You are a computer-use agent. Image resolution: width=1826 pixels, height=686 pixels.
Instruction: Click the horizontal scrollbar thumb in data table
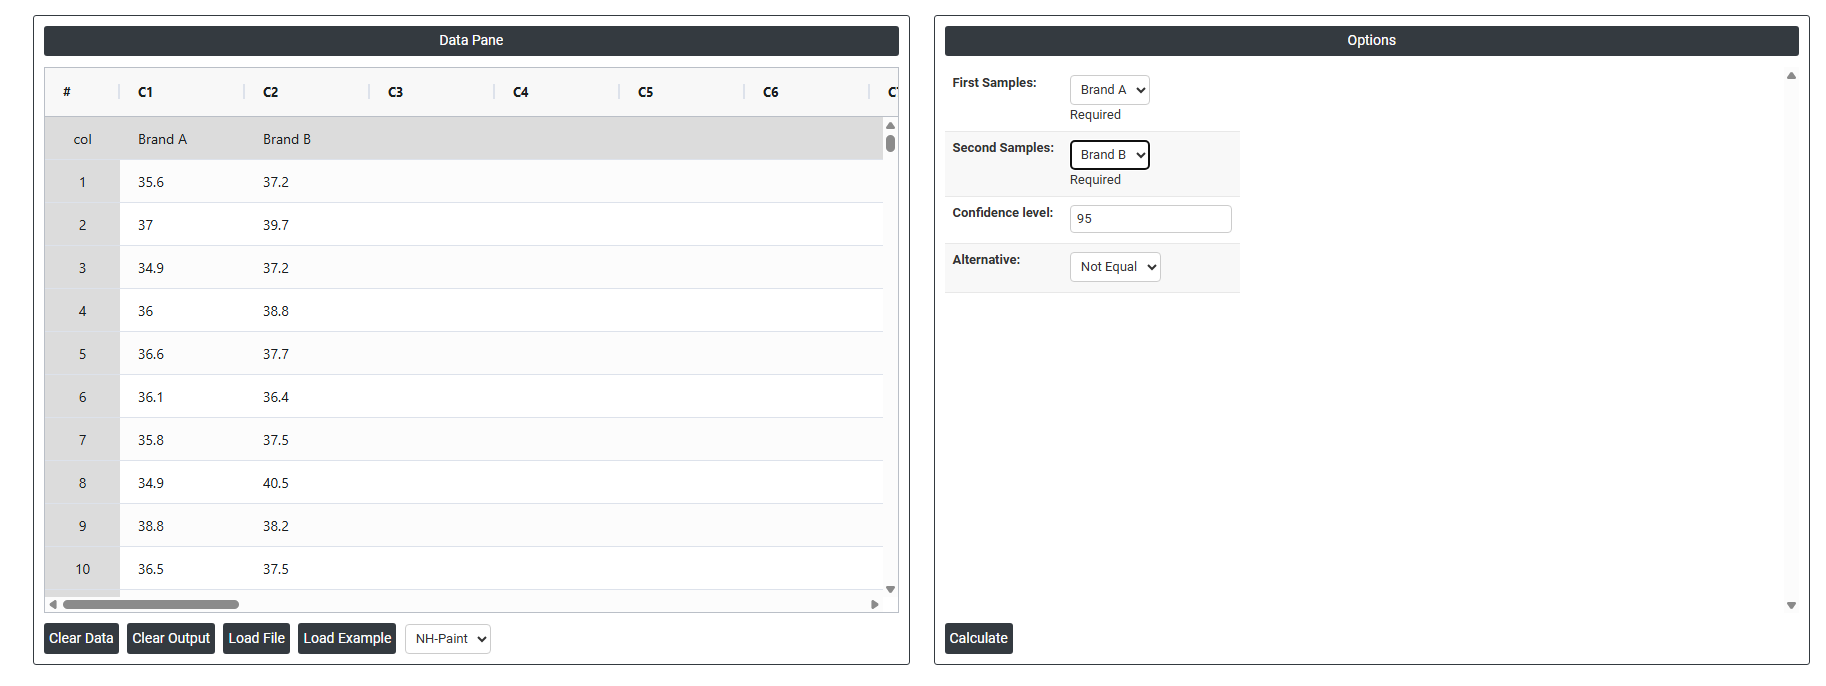150,604
